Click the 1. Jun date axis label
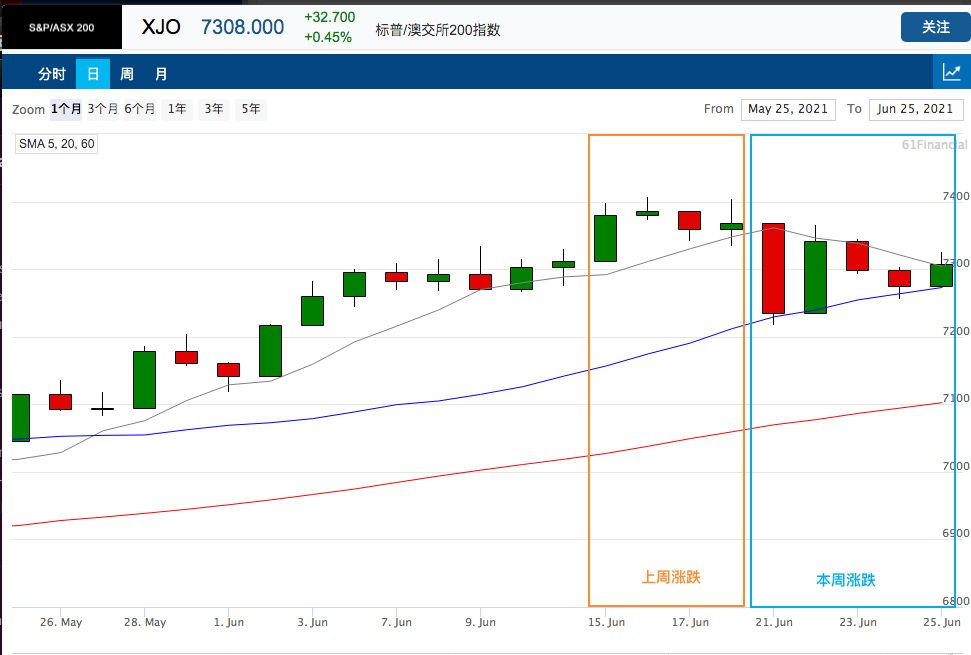Screen dimensions: 971x655 point(229,622)
